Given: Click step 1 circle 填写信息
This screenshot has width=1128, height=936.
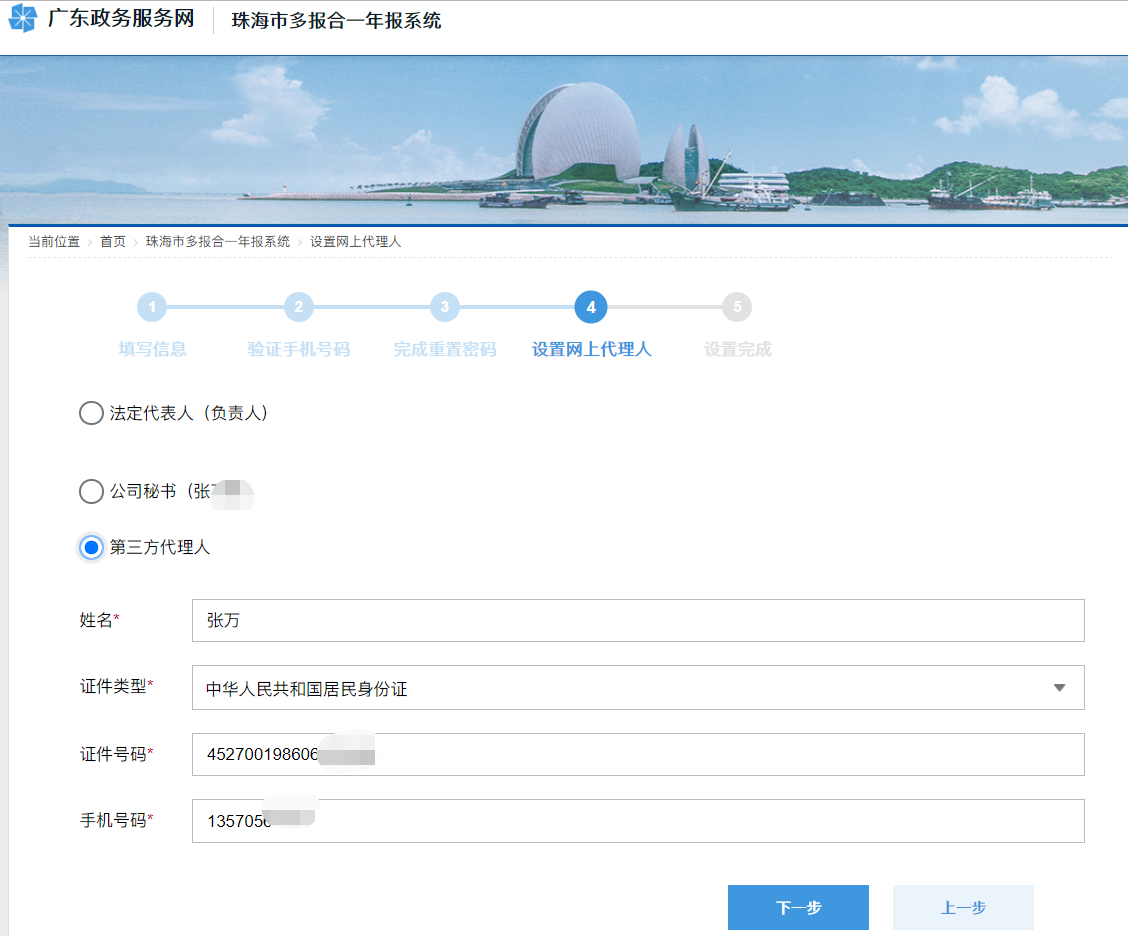Looking at the screenshot, I should pos(152,307).
